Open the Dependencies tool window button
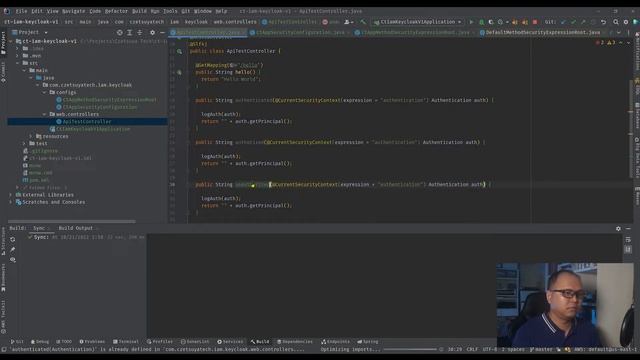Viewport: 640px width, 360px height. pyautogui.click(x=295, y=342)
